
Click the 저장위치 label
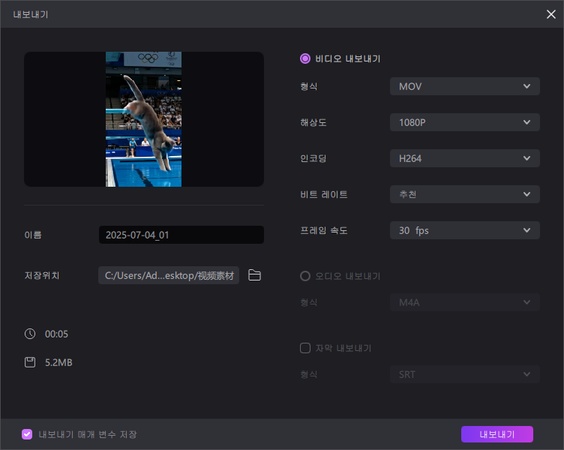(x=42, y=275)
